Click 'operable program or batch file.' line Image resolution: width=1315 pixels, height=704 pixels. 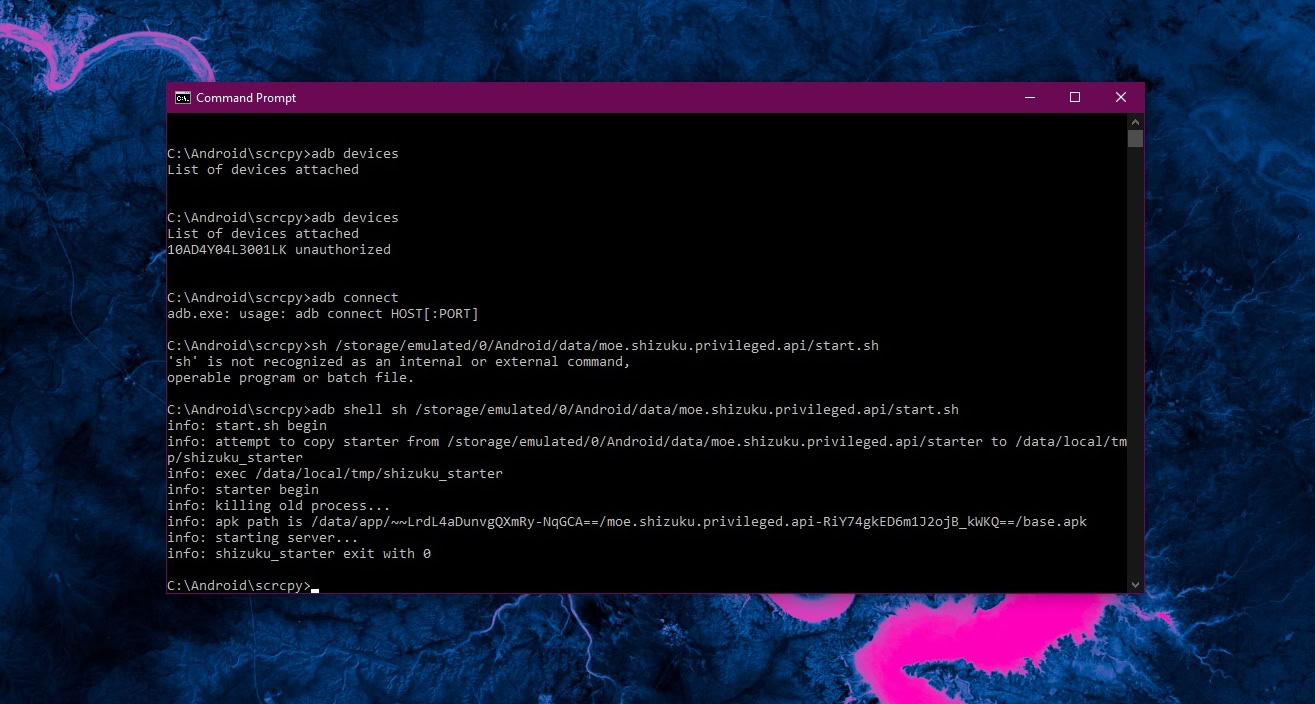[x=291, y=378]
